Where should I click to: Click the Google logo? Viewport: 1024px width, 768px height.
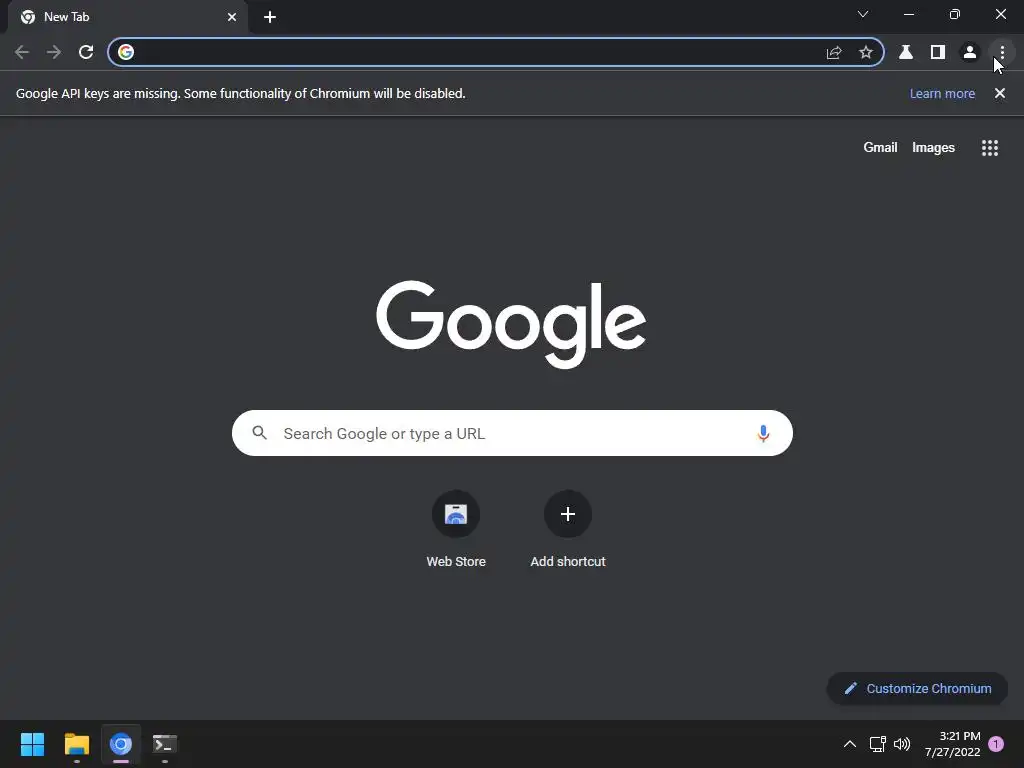click(x=511, y=325)
